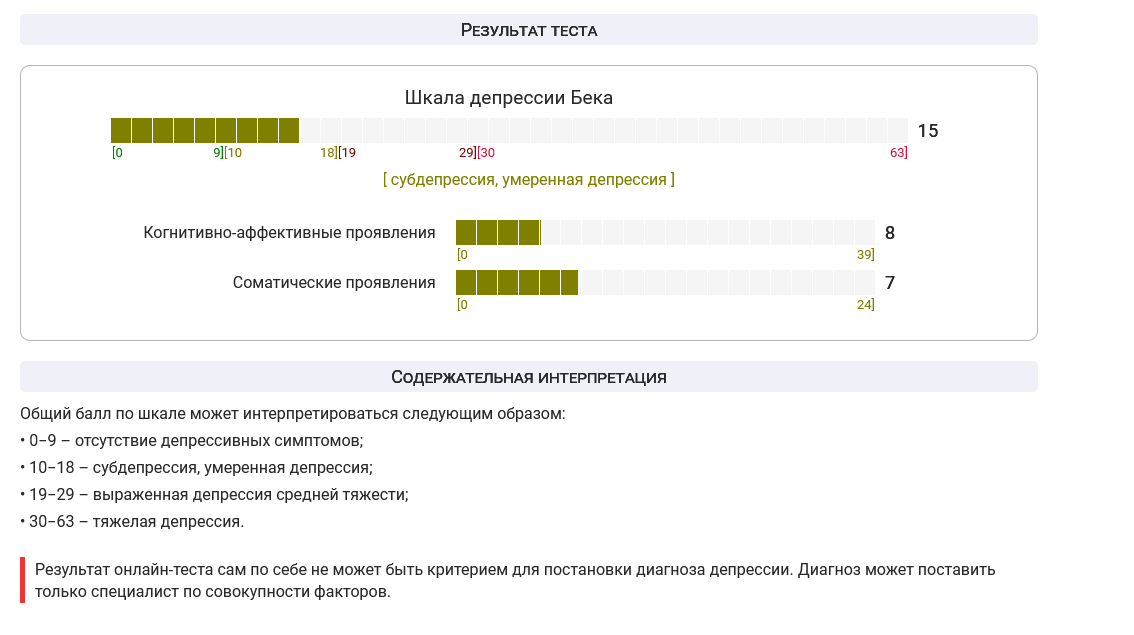Viewport: 1134px width, 635px height.
Task: Click the 0–9 отсутствие депрессивных симптомов line
Action: (x=192, y=440)
